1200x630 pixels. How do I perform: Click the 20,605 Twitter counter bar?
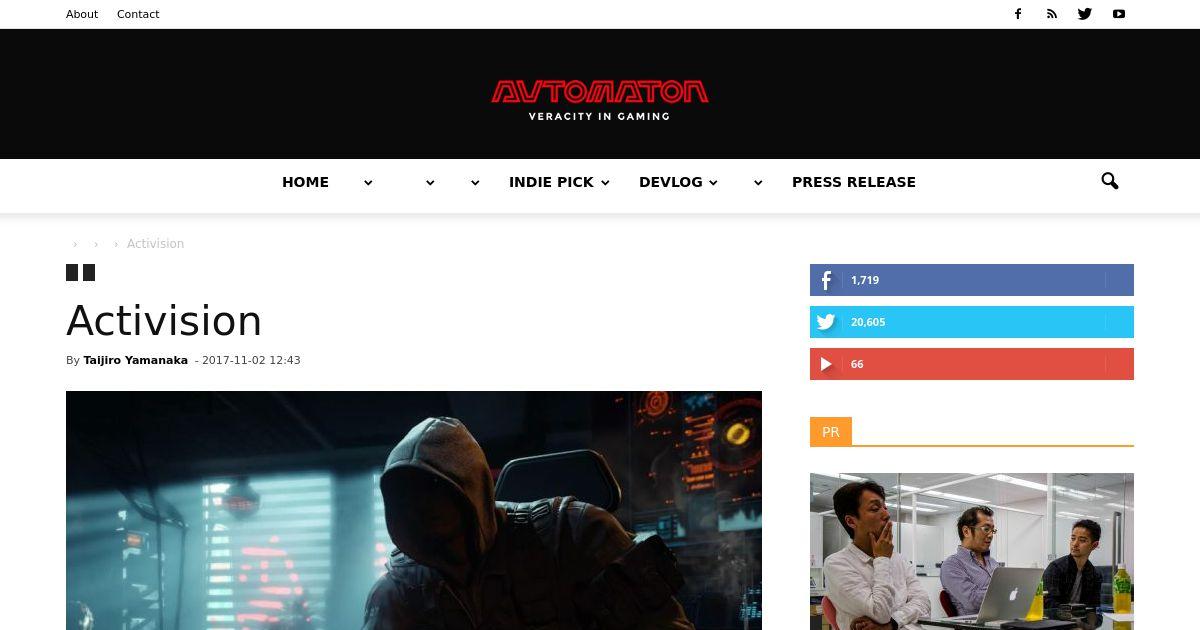972,322
